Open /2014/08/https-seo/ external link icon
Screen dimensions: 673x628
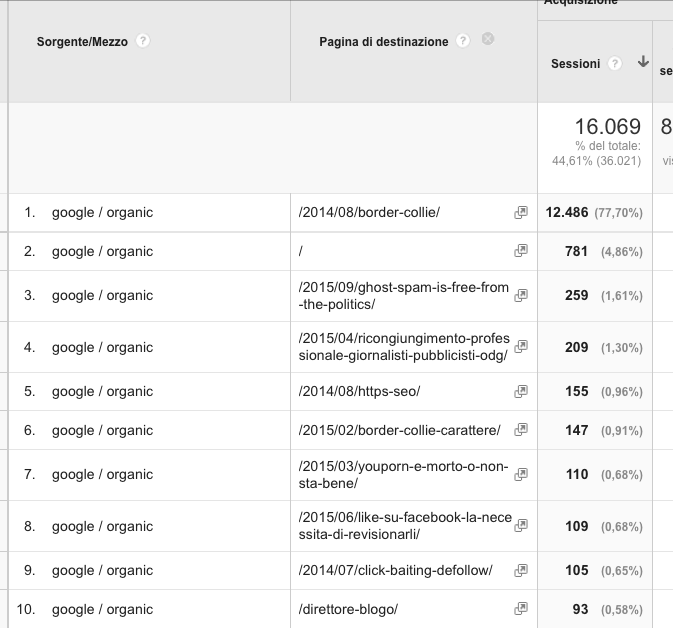tap(521, 391)
